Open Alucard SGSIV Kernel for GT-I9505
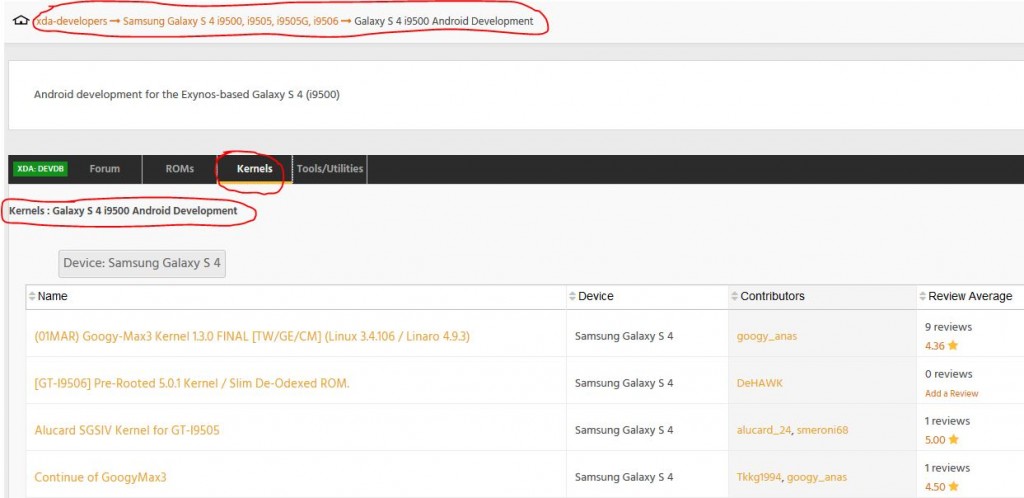Image resolution: width=1024 pixels, height=498 pixels. [x=127, y=430]
